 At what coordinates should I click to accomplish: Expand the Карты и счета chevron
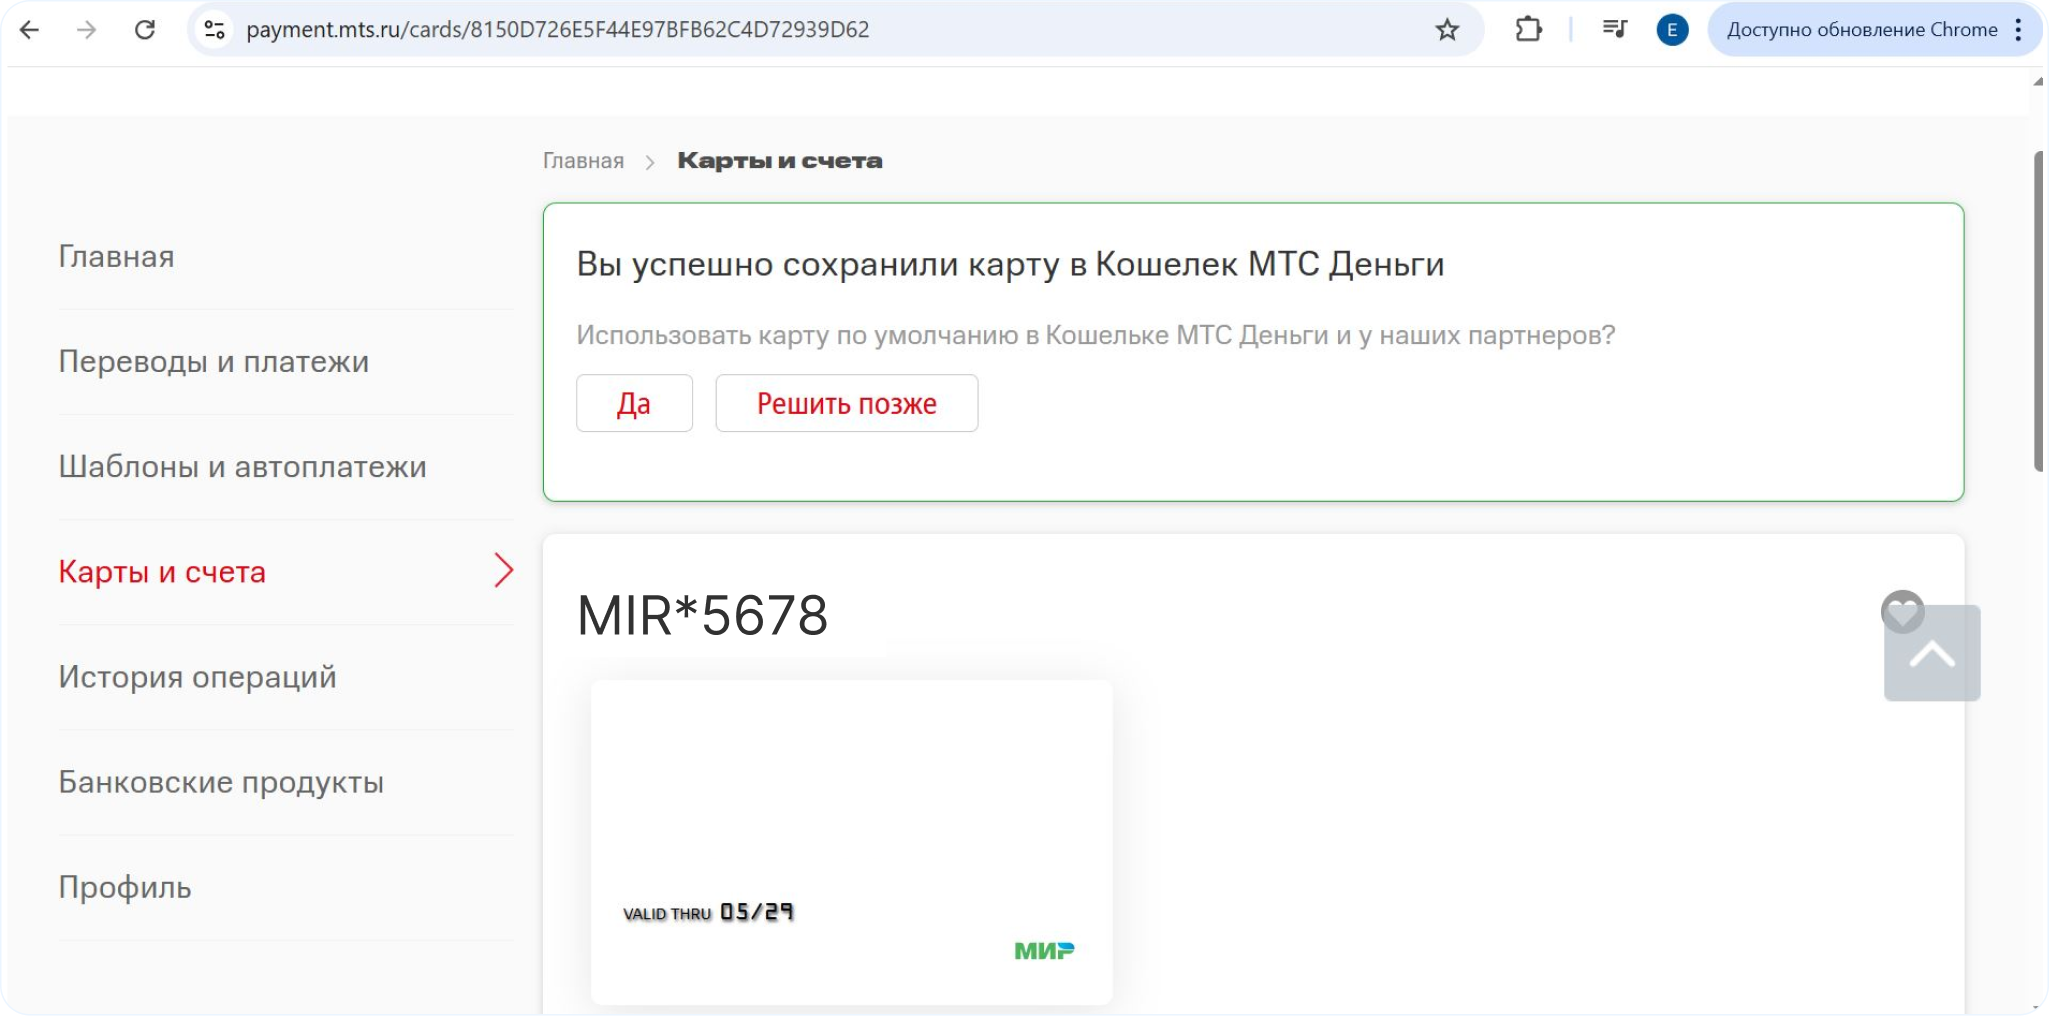pos(504,571)
